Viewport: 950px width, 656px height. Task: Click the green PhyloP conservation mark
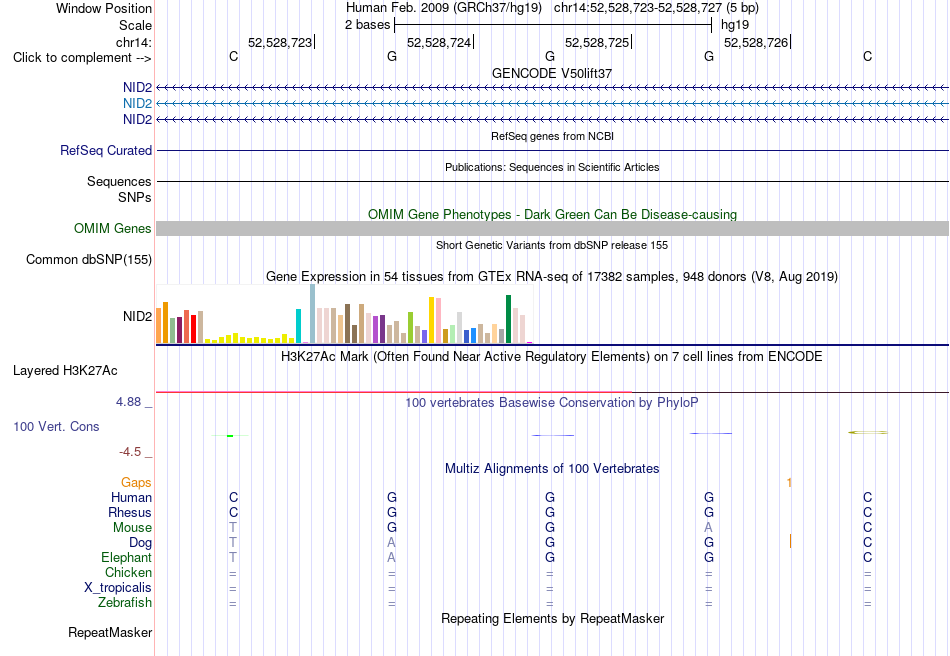[230, 436]
